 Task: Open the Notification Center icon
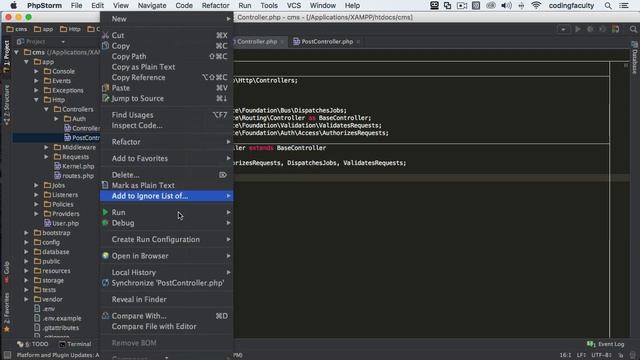click(x=624, y=6)
